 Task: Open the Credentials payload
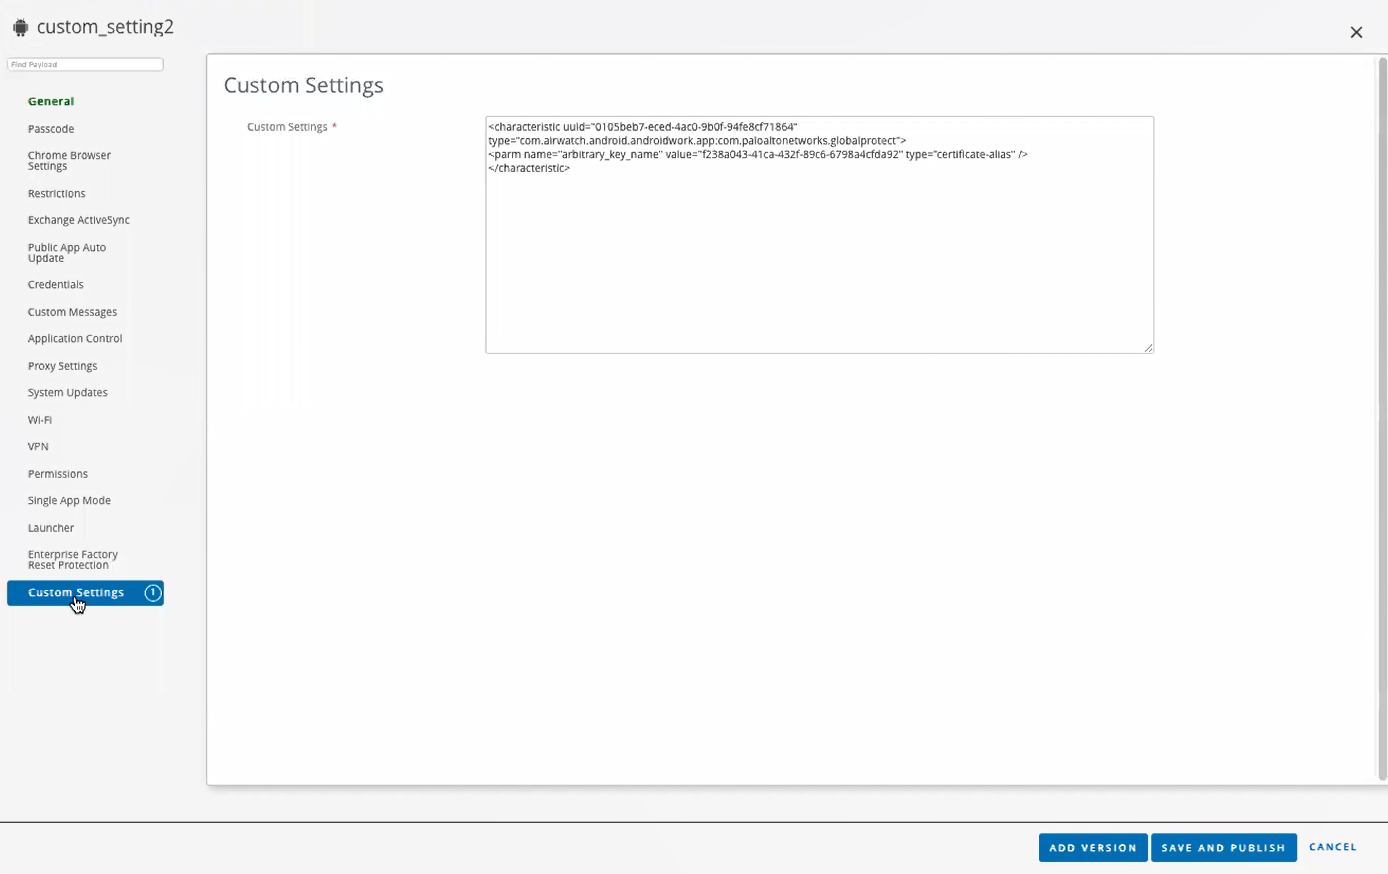coord(55,284)
